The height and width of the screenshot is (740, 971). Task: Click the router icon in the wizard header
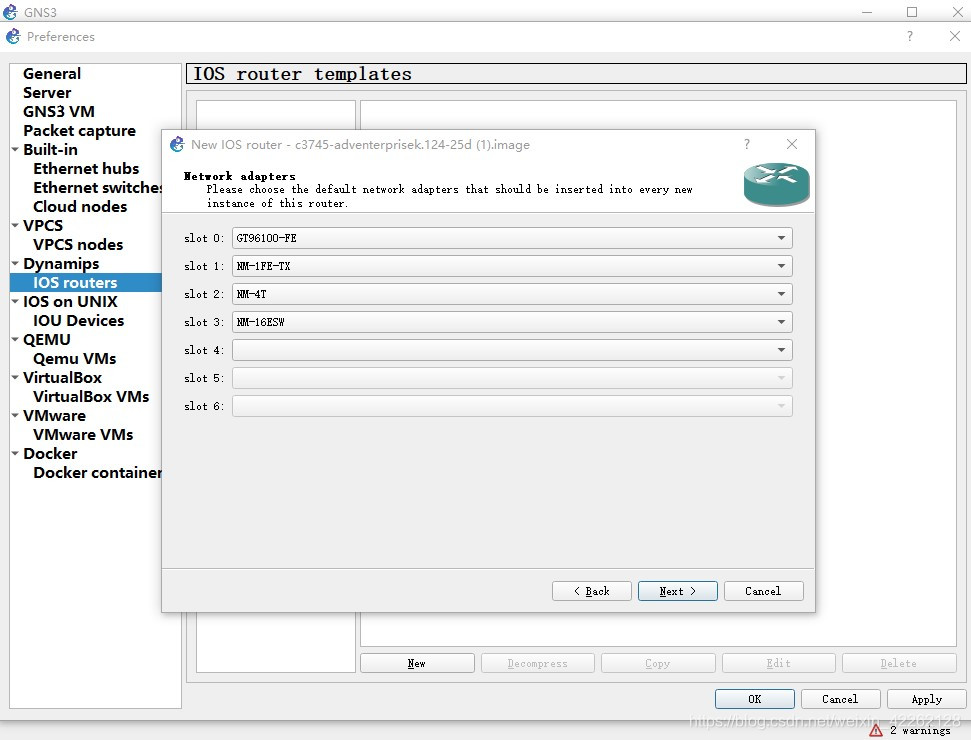[777, 185]
